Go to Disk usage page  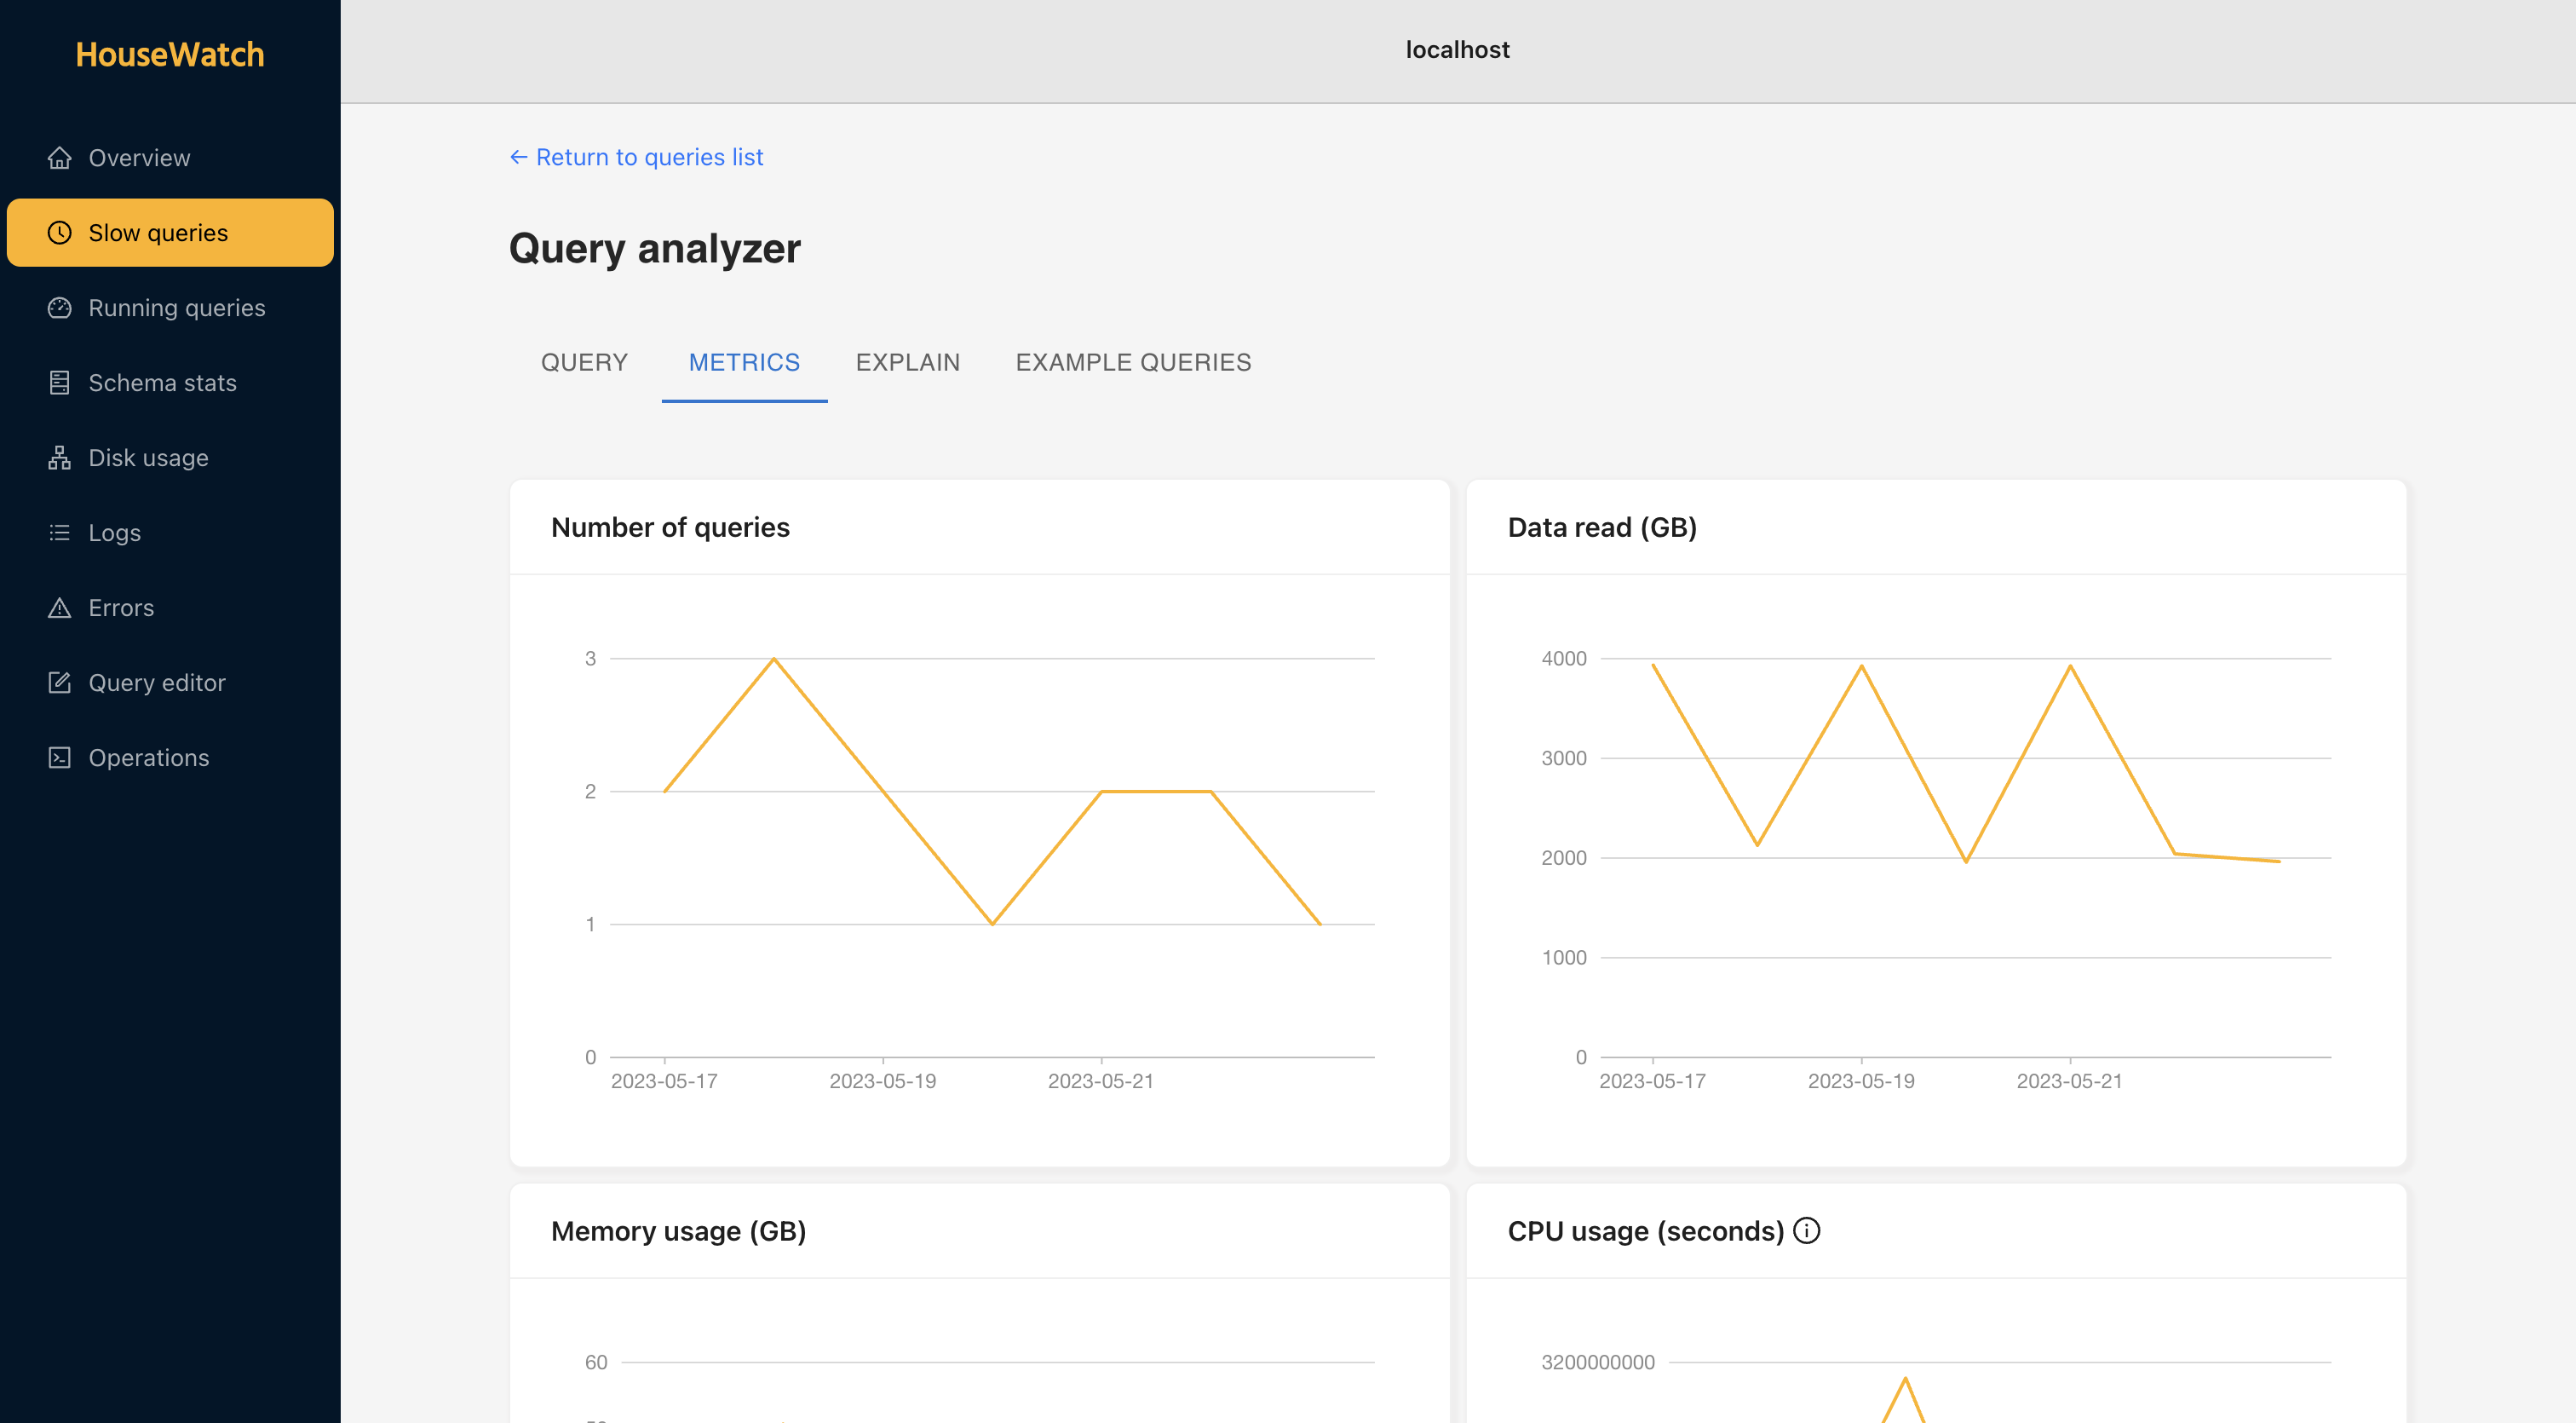coord(148,458)
